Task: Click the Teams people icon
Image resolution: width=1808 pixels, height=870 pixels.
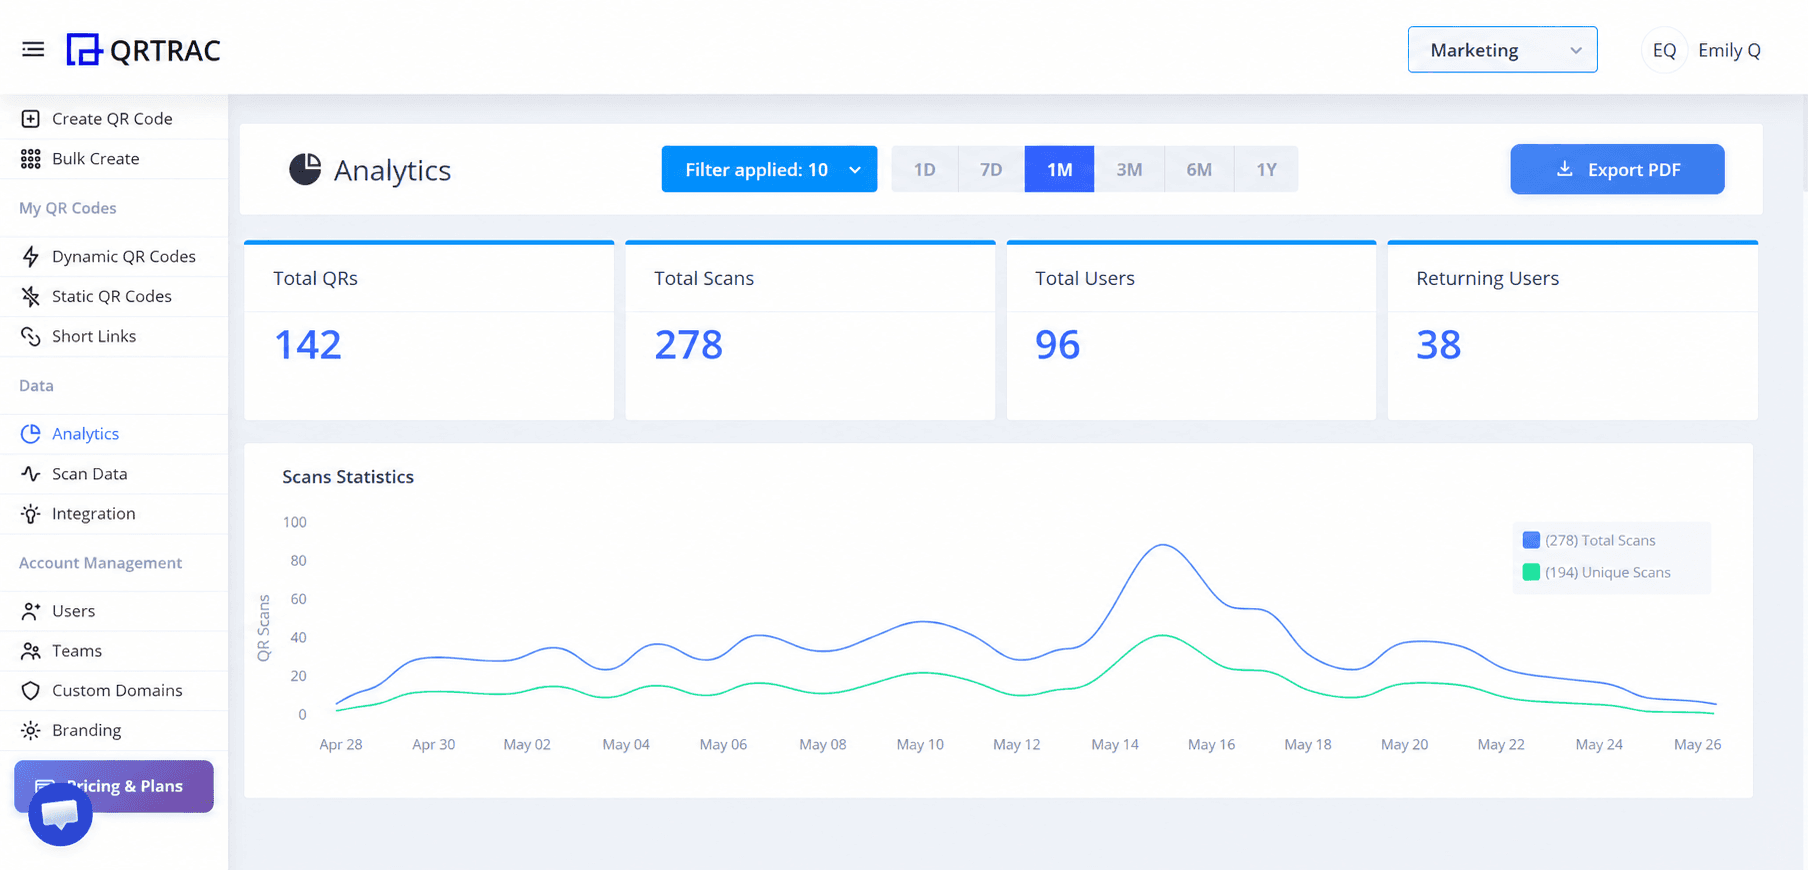Action: [x=31, y=651]
